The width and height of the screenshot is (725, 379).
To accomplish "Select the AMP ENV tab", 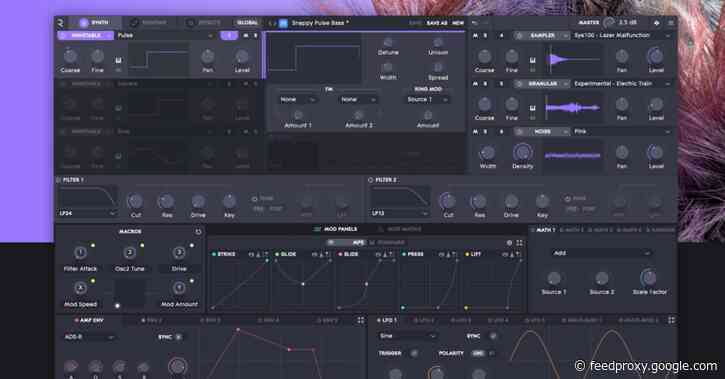I will (89, 320).
